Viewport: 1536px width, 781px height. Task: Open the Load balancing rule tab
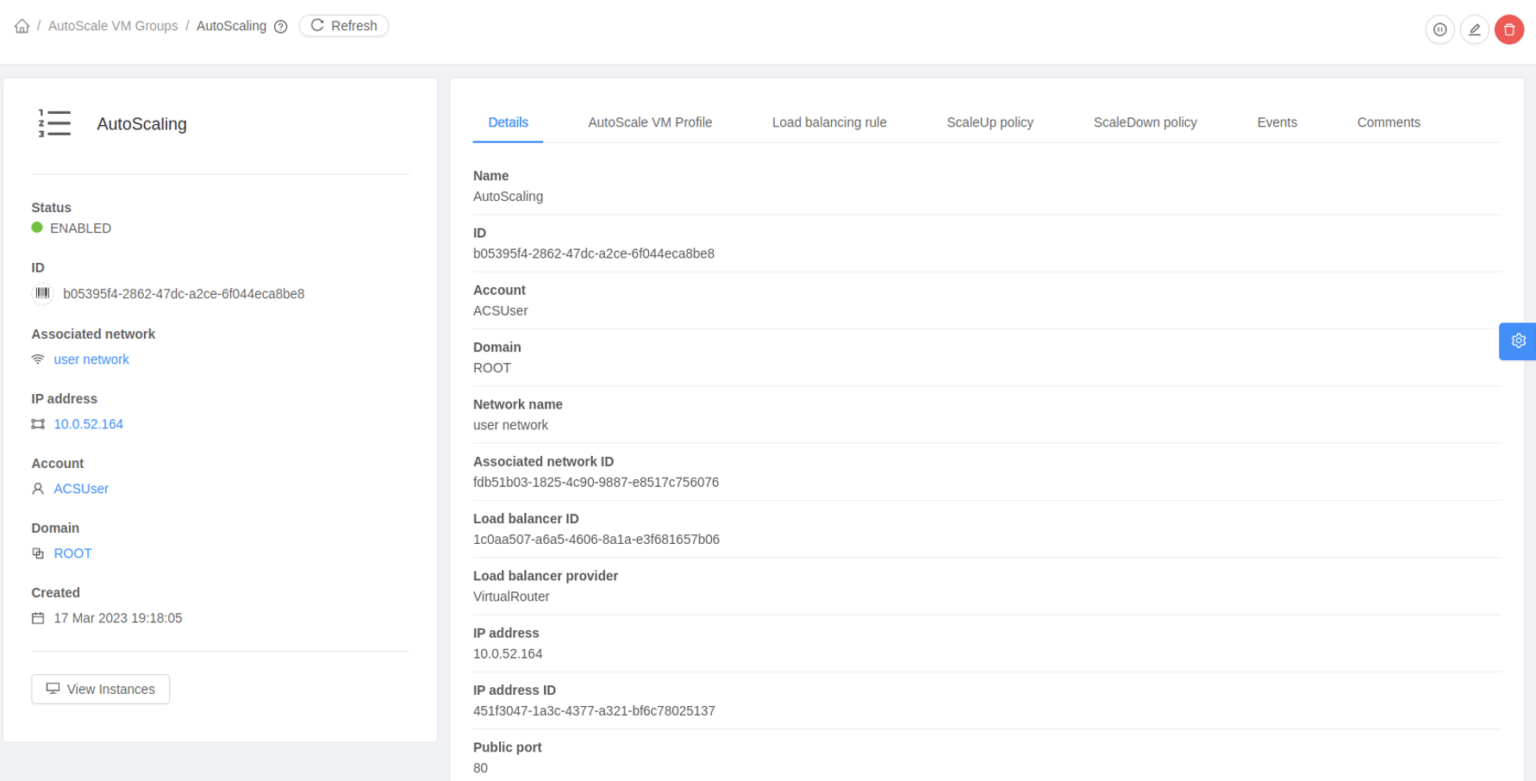tap(829, 122)
